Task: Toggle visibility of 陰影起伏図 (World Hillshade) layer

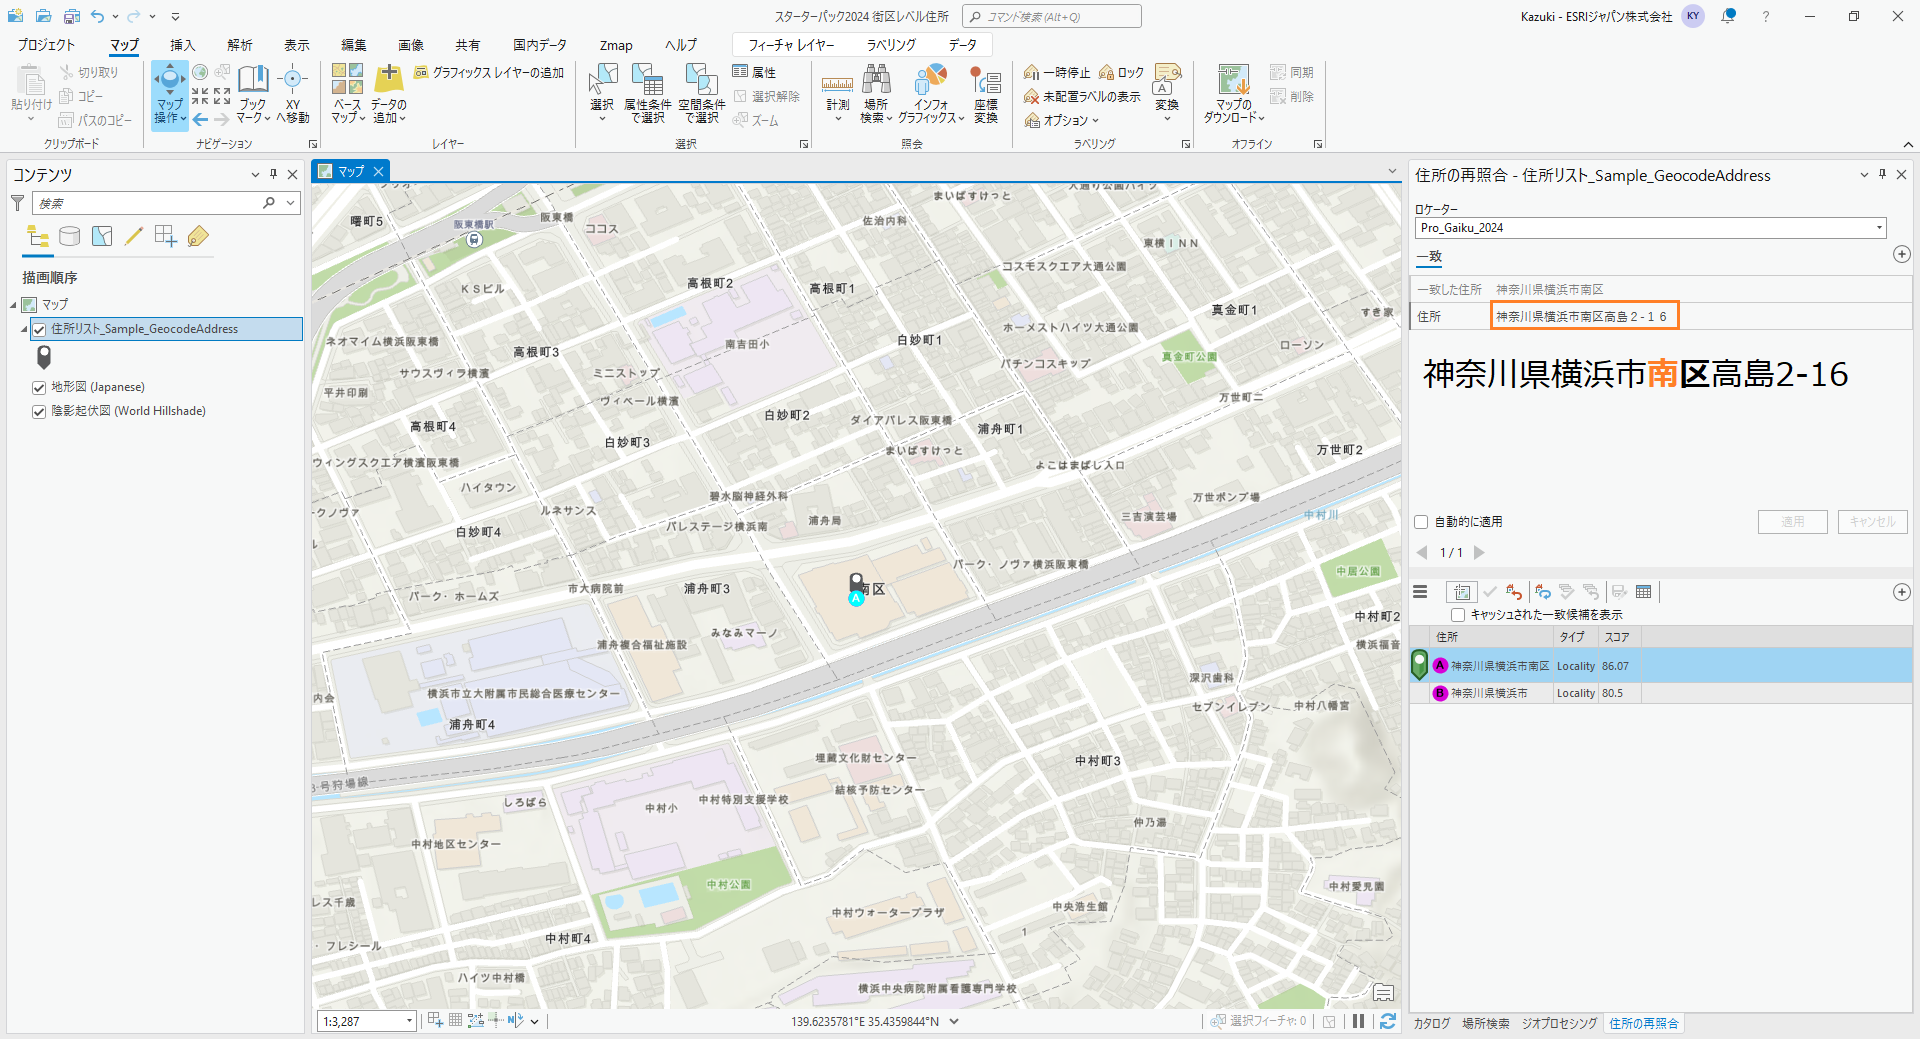Action: (39, 411)
